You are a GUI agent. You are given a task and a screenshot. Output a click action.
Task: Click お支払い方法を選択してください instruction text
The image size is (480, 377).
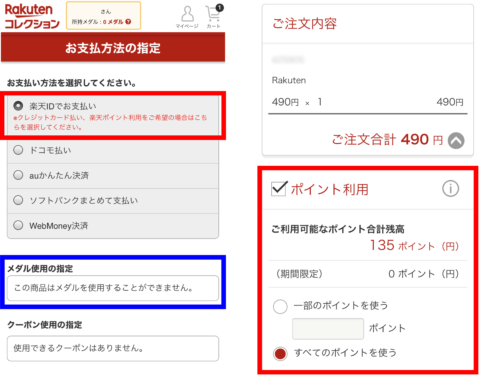click(71, 83)
